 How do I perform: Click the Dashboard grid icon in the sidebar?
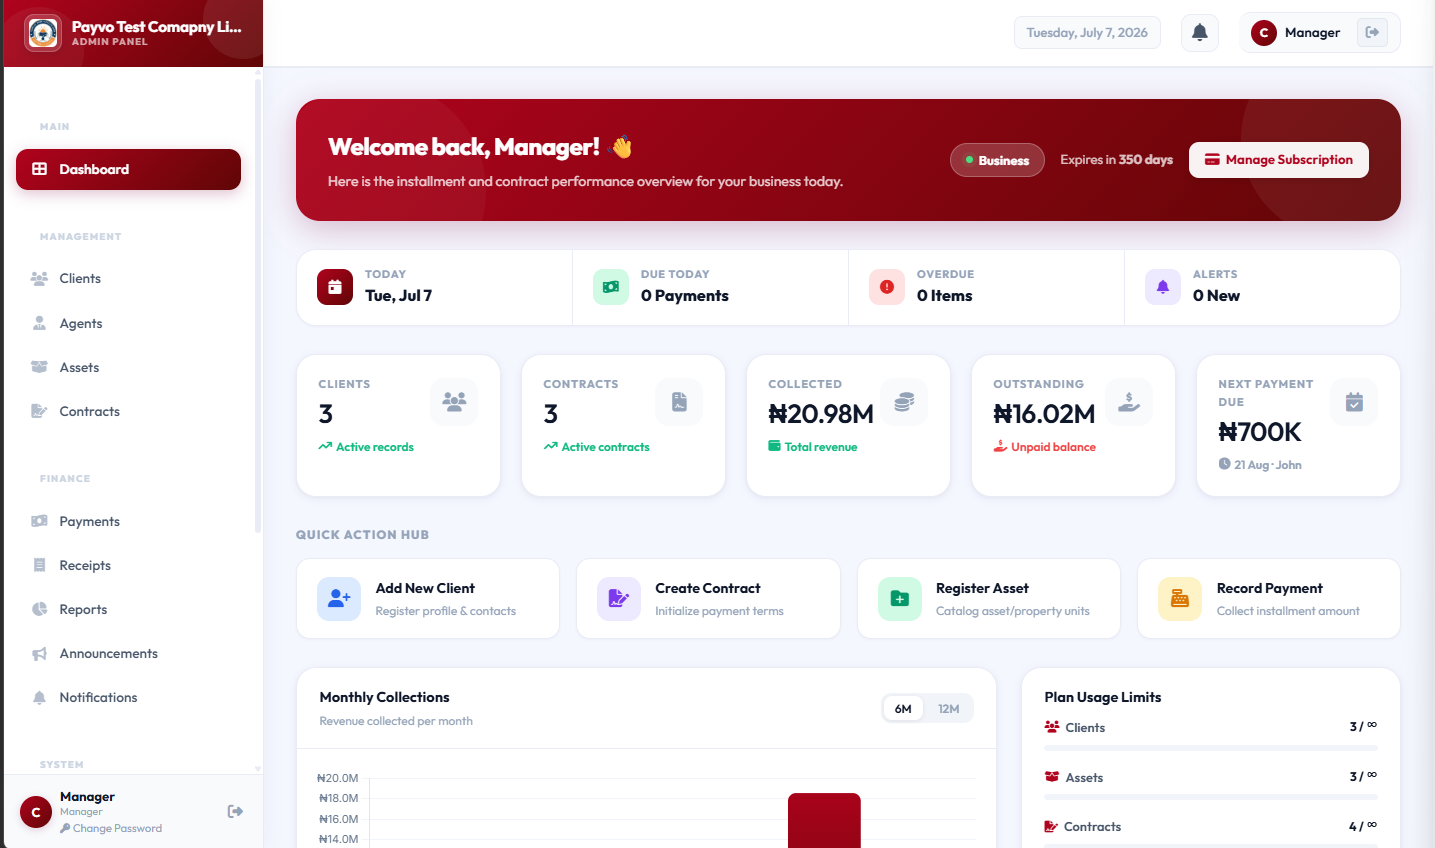(40, 169)
